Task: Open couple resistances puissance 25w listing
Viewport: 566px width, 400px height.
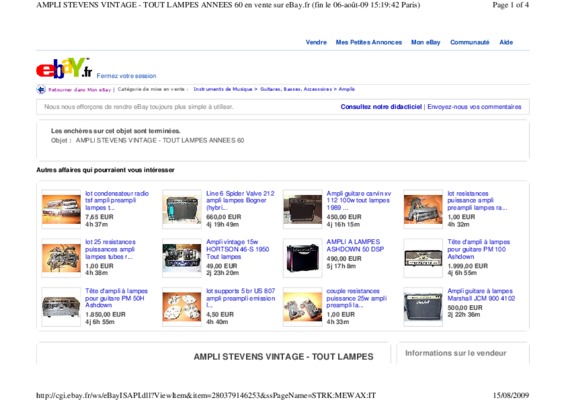Action: 356,298
